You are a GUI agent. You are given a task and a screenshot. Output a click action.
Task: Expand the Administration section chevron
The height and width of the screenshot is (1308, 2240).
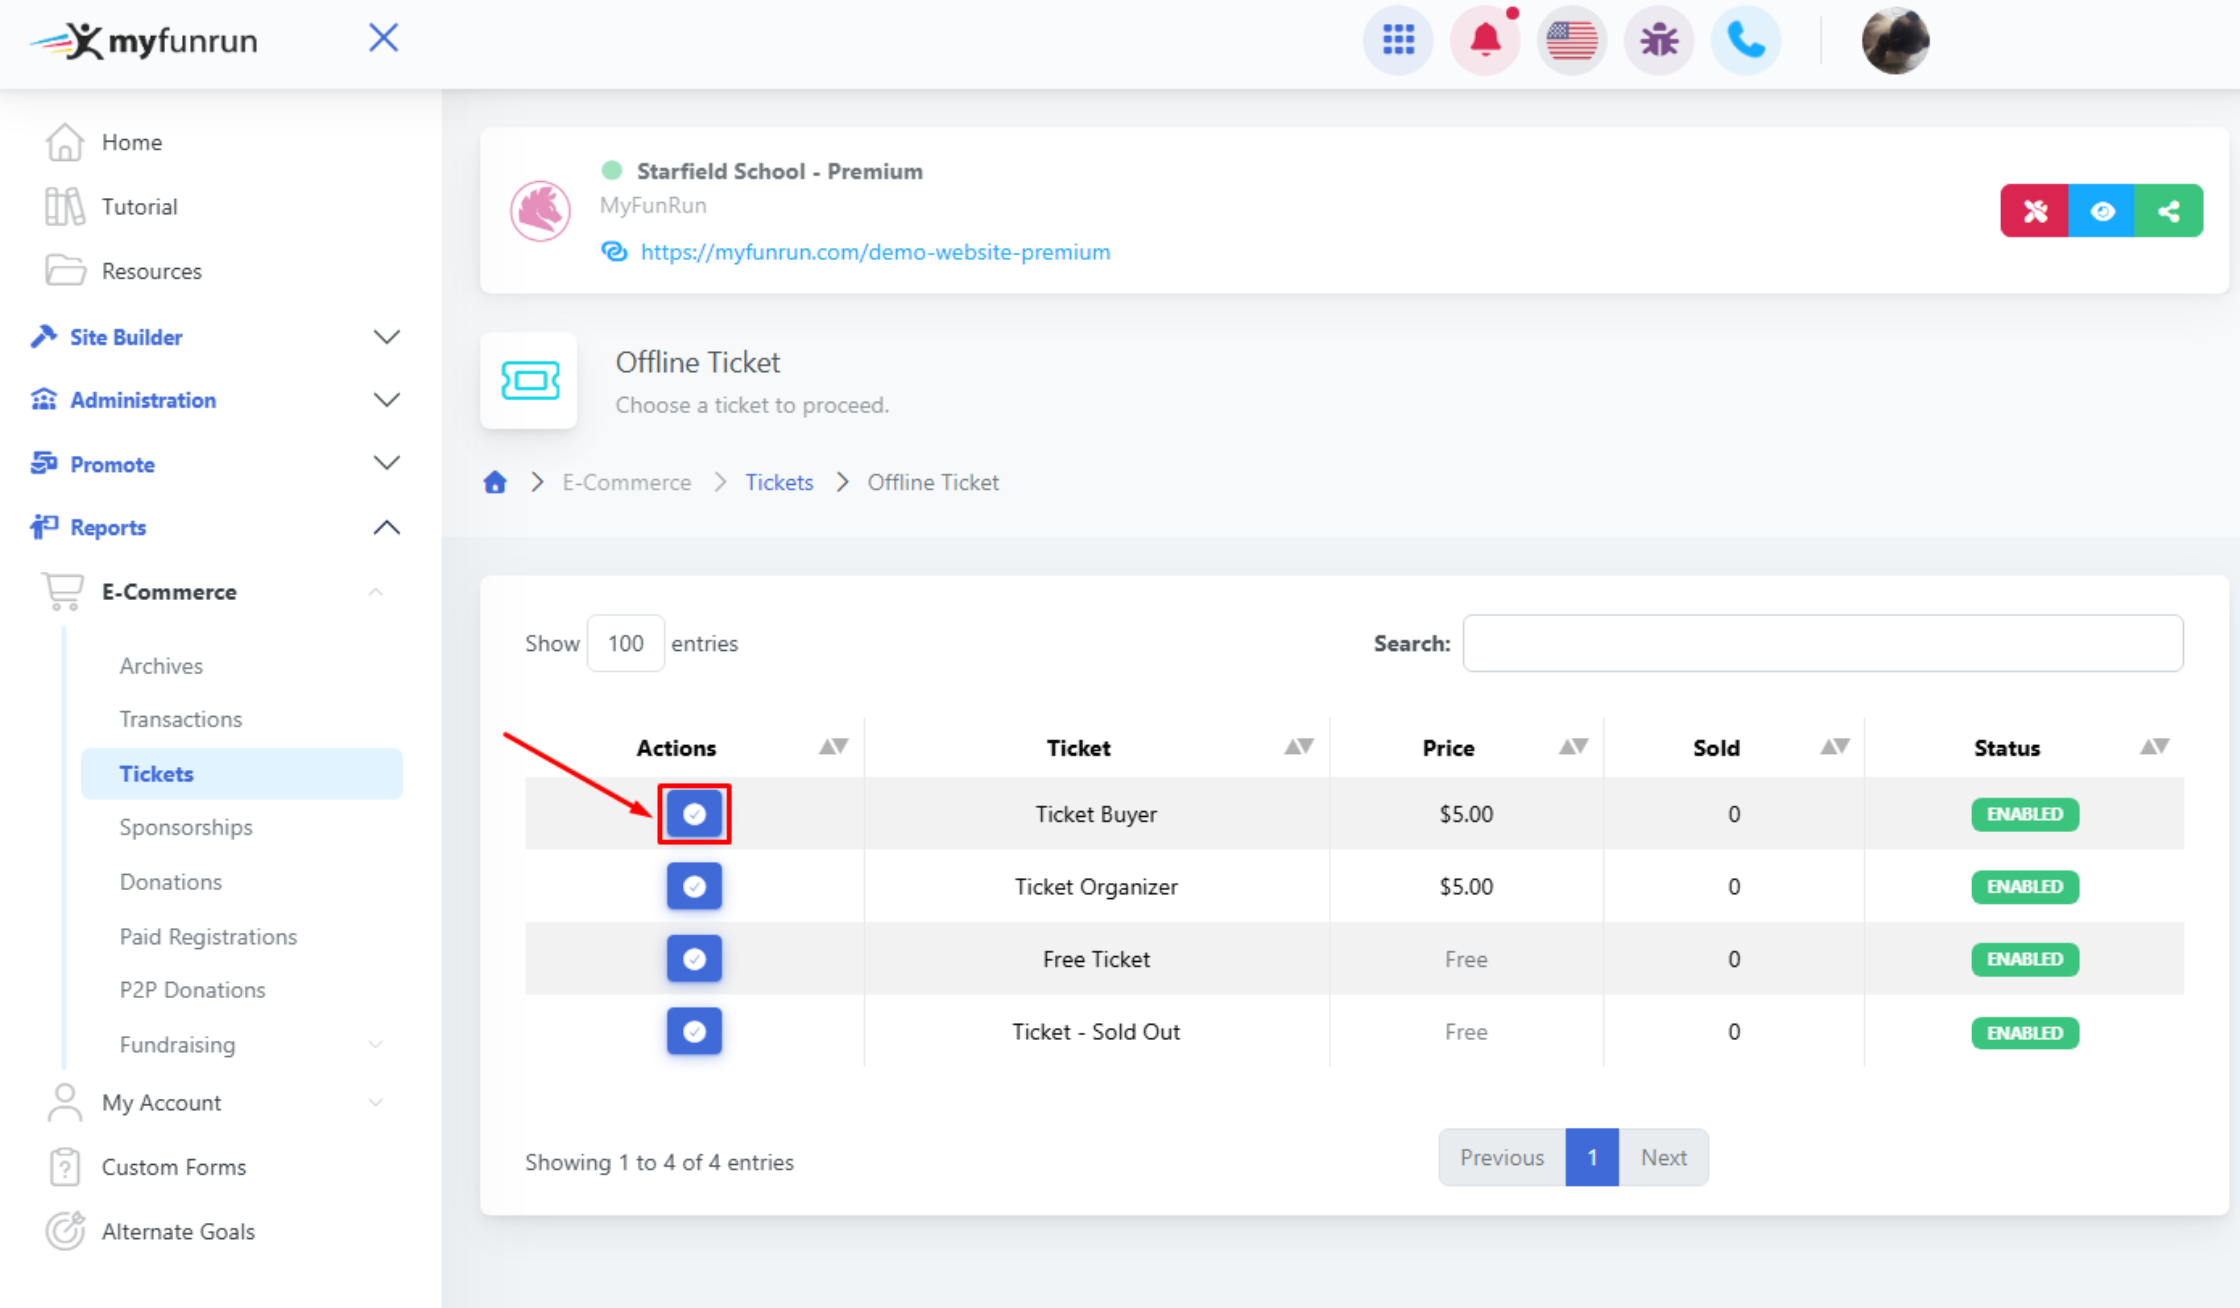pyautogui.click(x=386, y=400)
